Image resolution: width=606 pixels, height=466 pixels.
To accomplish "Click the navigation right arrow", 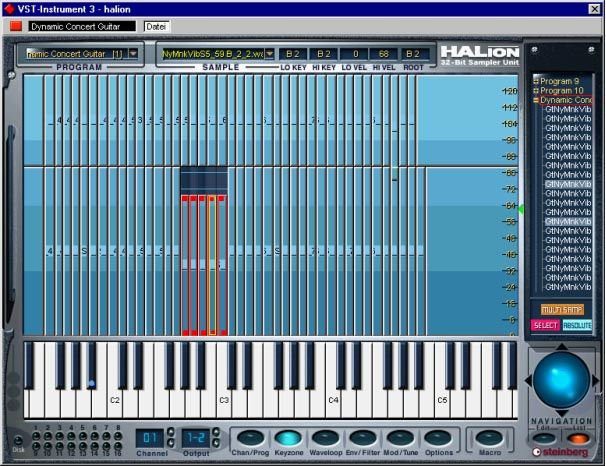I will coord(595,380).
